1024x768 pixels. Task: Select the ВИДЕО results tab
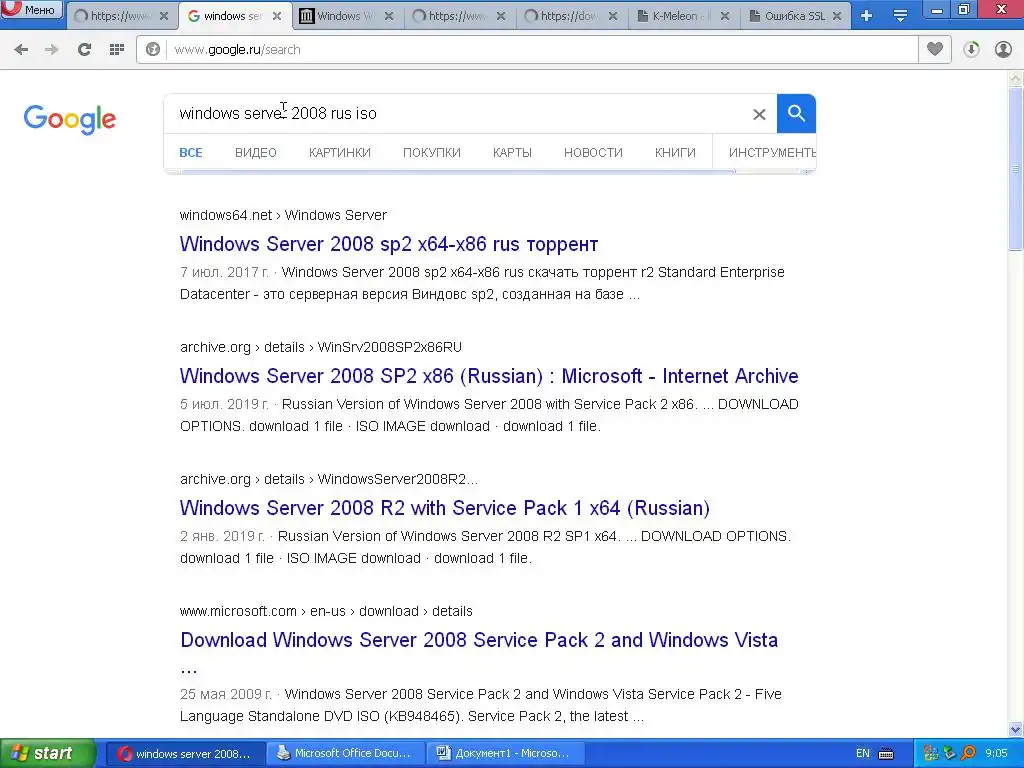pyautogui.click(x=255, y=153)
